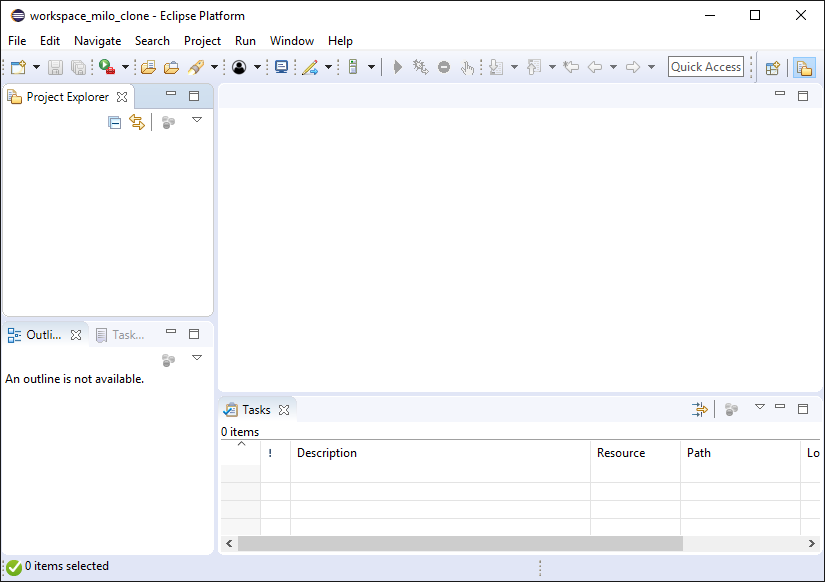825x582 pixels.
Task: Click the Quick Access search field
Action: [x=706, y=67]
